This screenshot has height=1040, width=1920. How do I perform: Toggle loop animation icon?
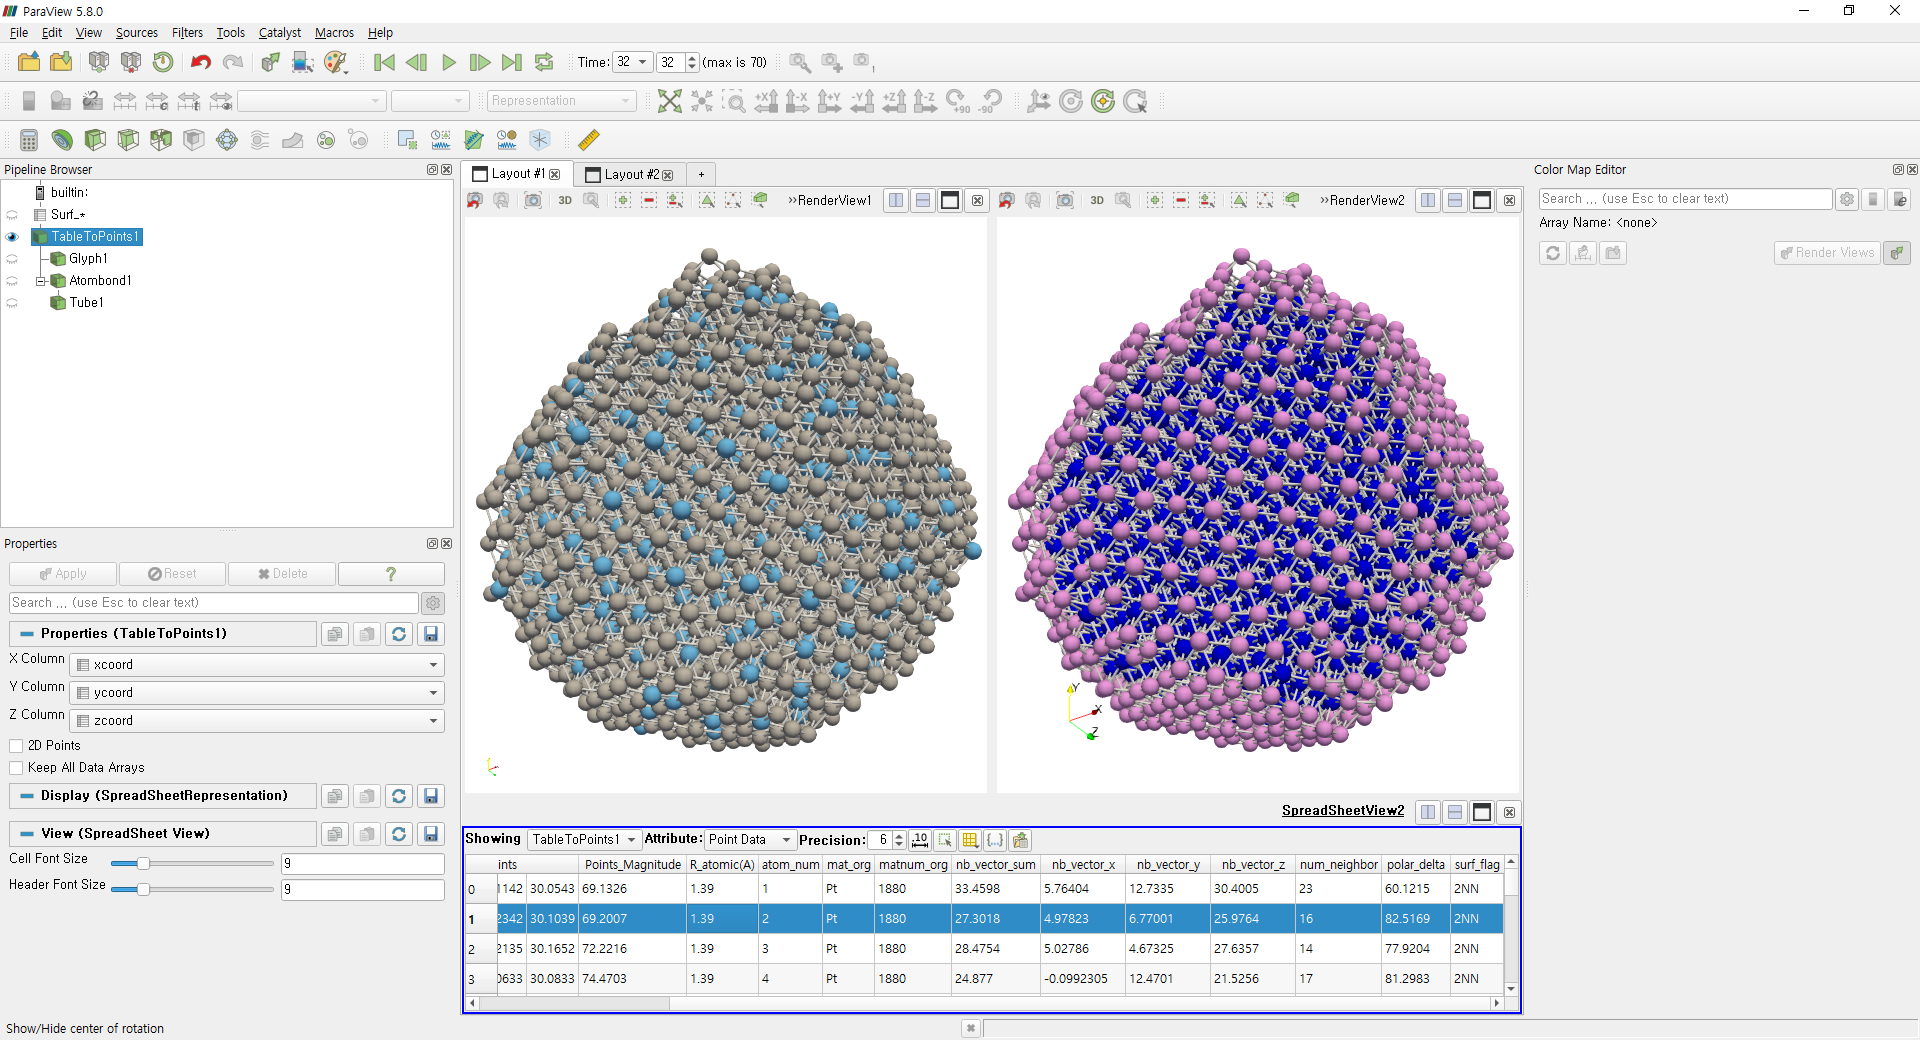click(544, 62)
